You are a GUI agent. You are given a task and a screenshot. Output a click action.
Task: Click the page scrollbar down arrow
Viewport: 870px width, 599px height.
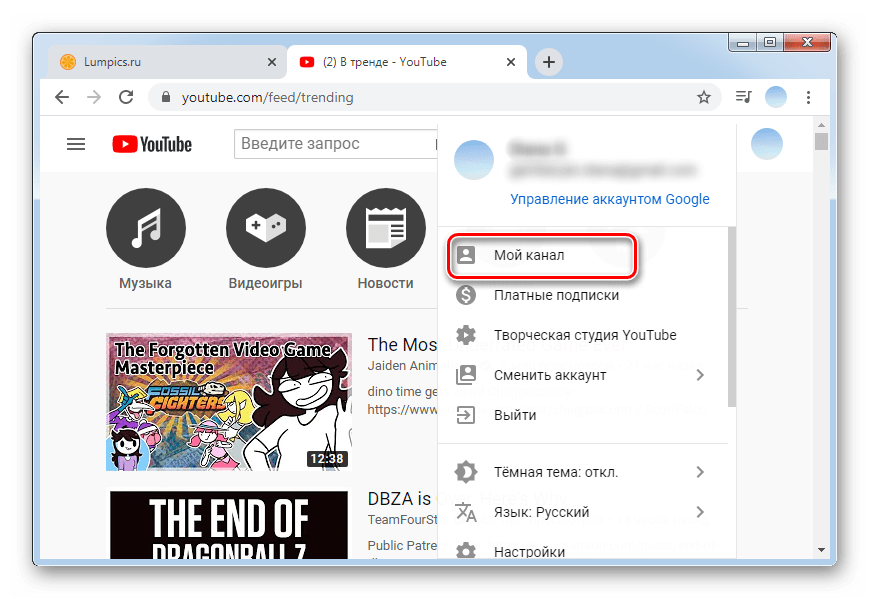pos(822,550)
